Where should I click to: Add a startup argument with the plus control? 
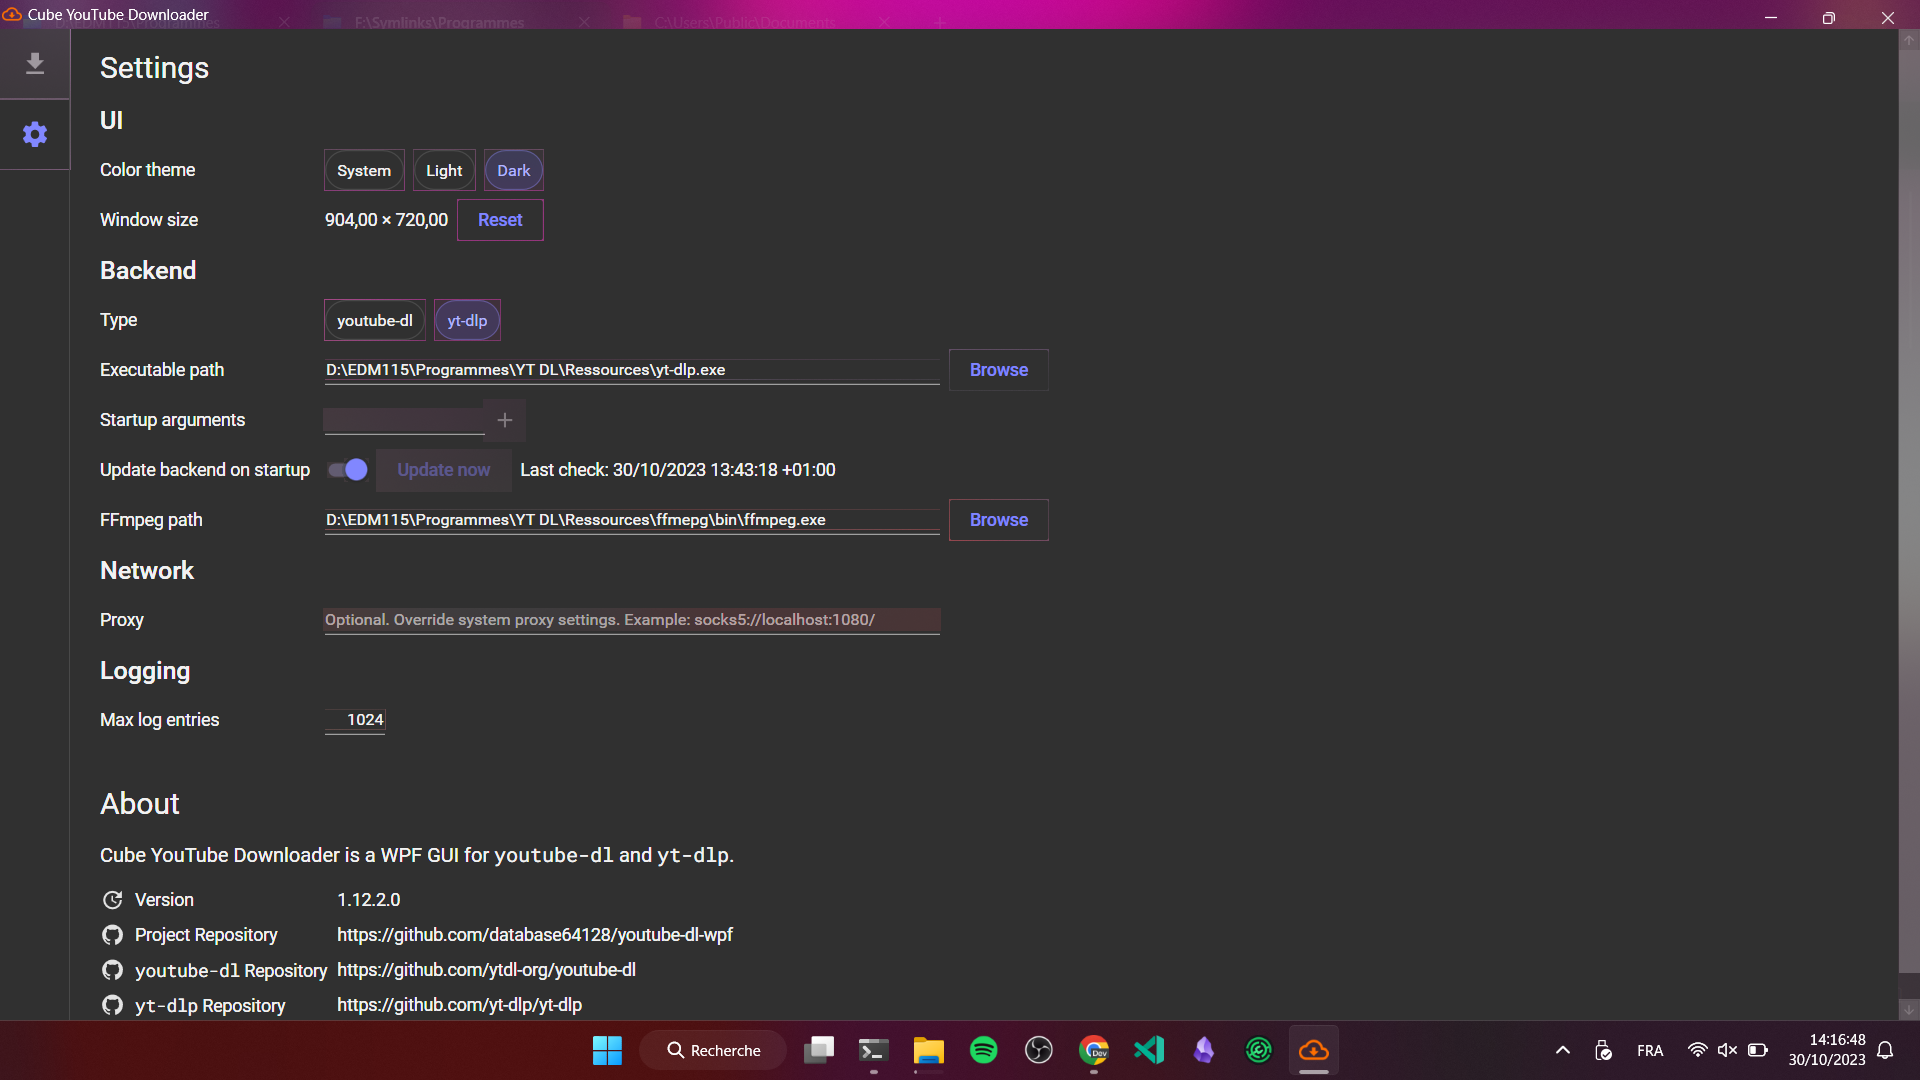504,420
